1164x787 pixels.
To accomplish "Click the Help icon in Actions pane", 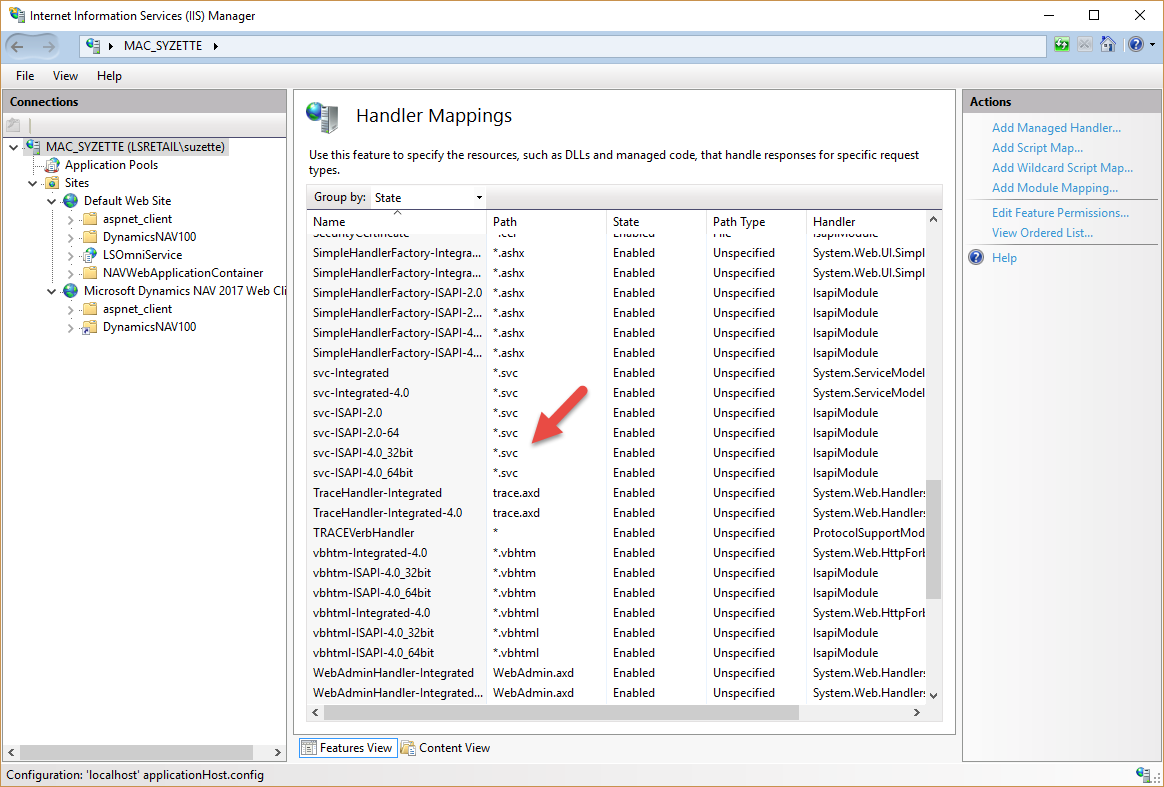I will 977,258.
